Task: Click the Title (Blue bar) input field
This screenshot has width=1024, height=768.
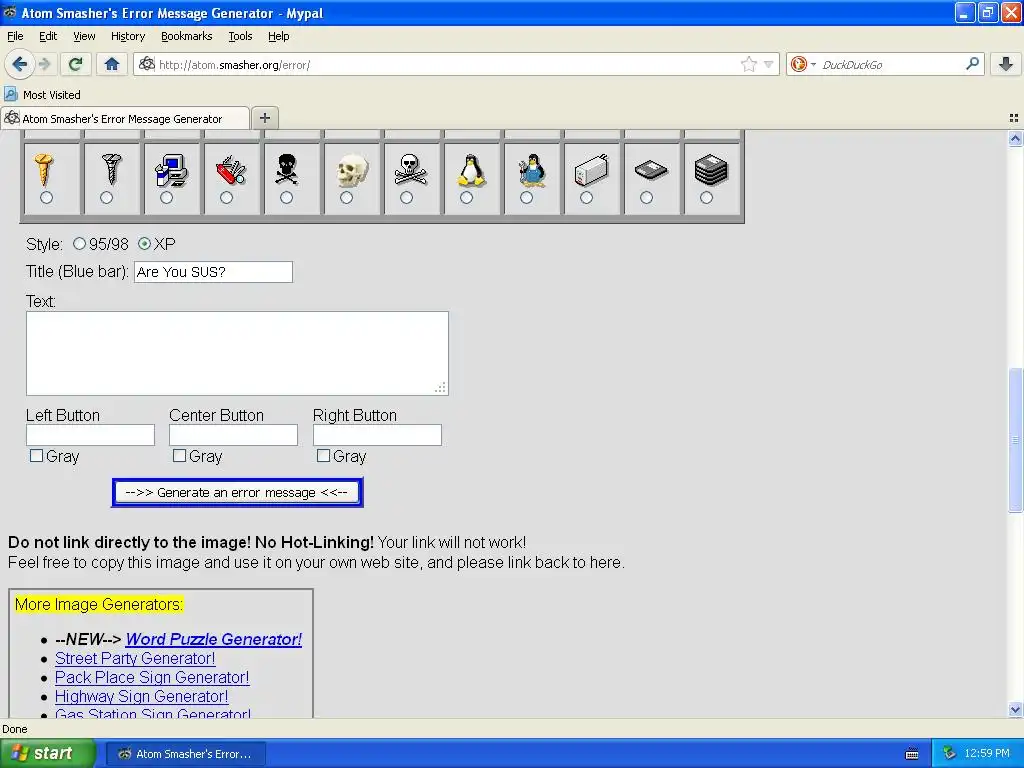Action: point(214,272)
